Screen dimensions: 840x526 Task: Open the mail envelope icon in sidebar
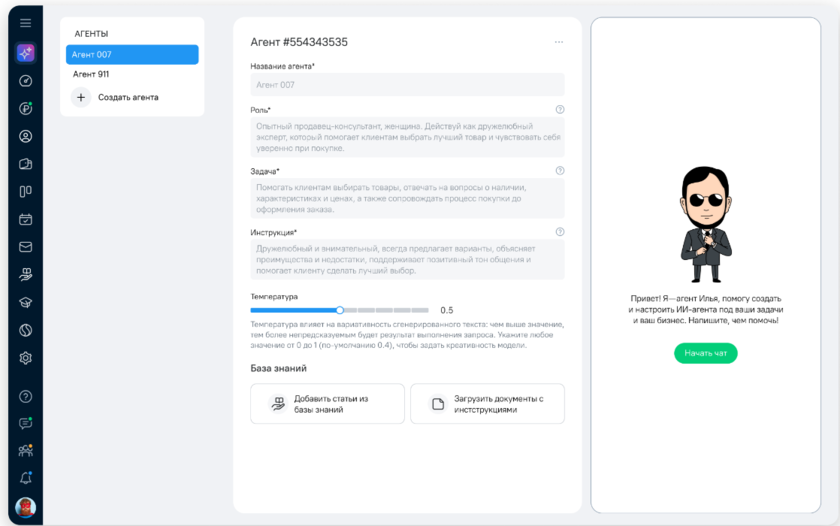point(26,247)
